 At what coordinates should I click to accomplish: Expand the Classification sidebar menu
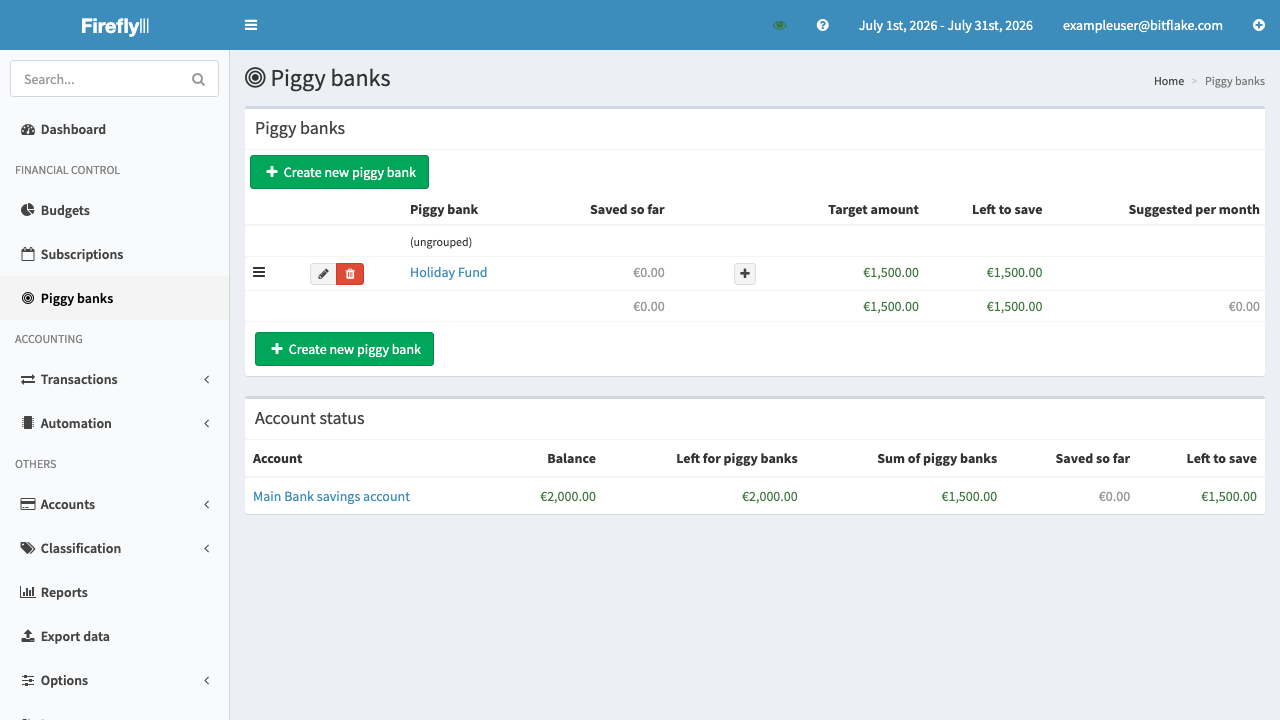114,548
